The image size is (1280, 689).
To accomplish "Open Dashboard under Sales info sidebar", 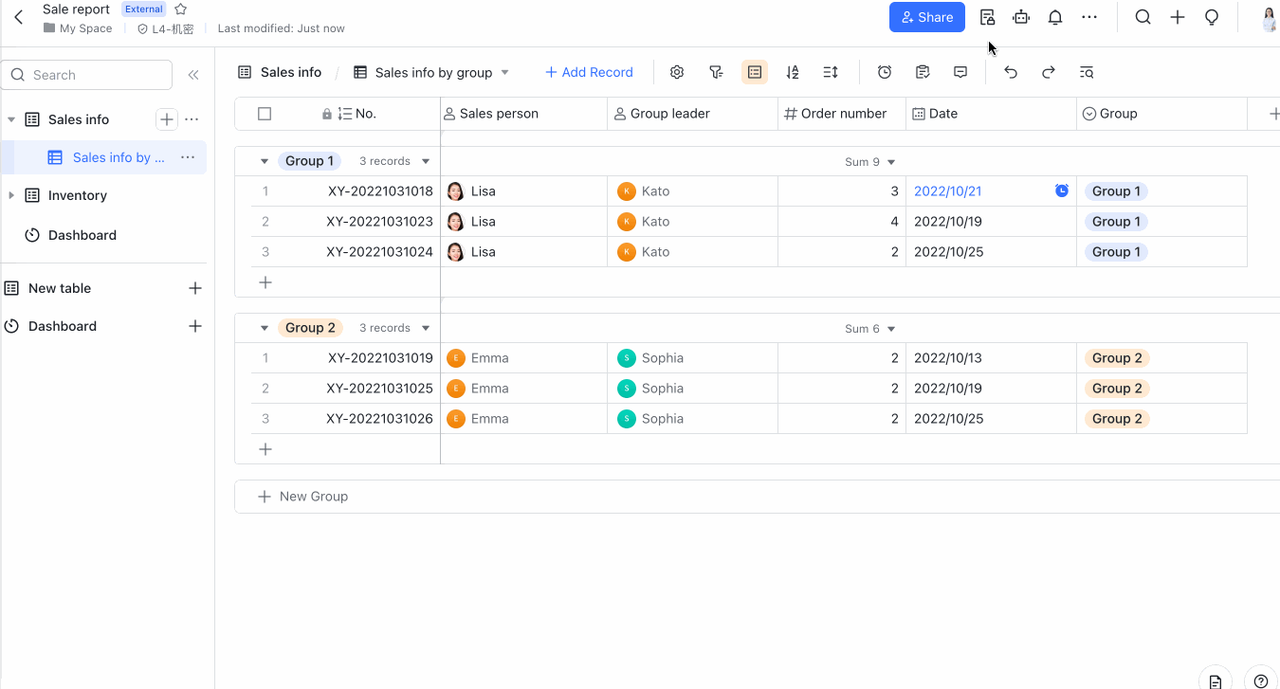I will point(82,235).
